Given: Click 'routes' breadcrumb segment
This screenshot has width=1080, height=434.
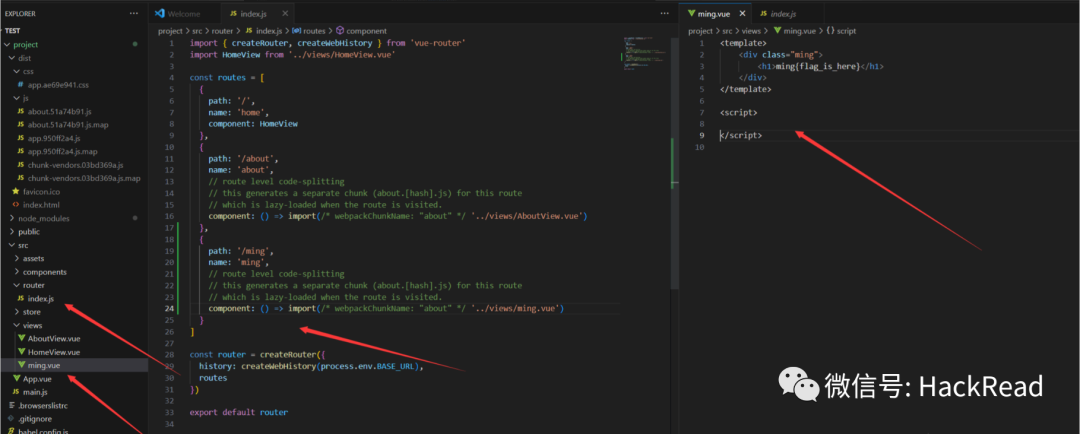Looking at the screenshot, I should tap(313, 31).
